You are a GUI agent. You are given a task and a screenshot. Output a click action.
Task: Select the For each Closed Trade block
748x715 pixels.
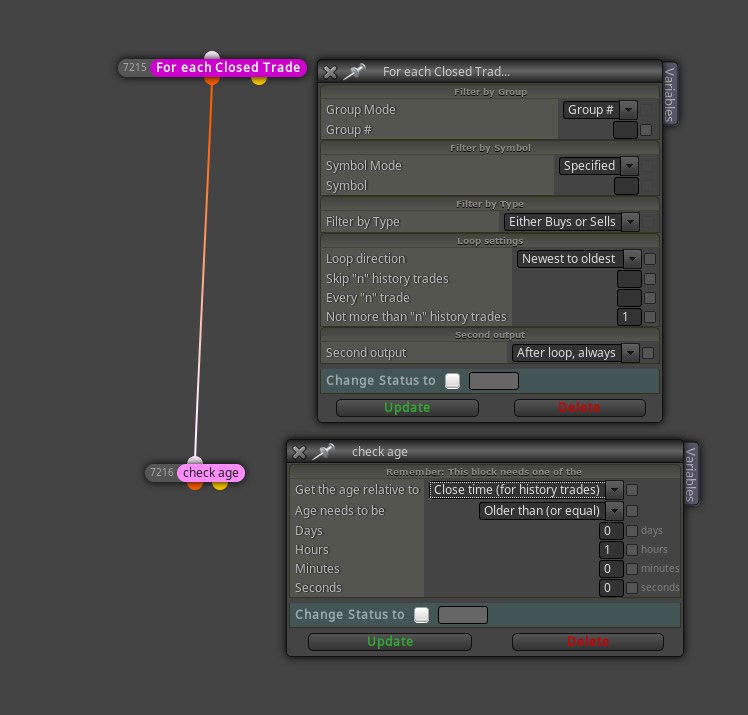[x=228, y=67]
